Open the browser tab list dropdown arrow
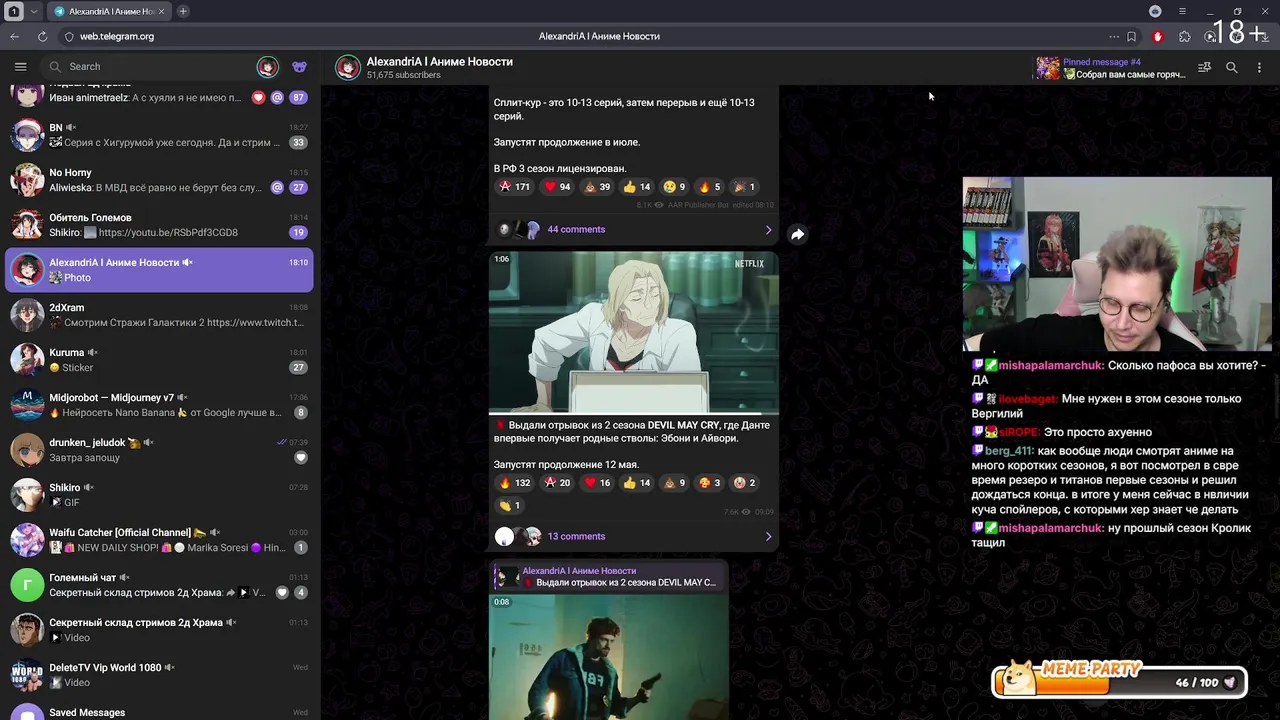This screenshot has width=1280, height=720. click(34, 11)
